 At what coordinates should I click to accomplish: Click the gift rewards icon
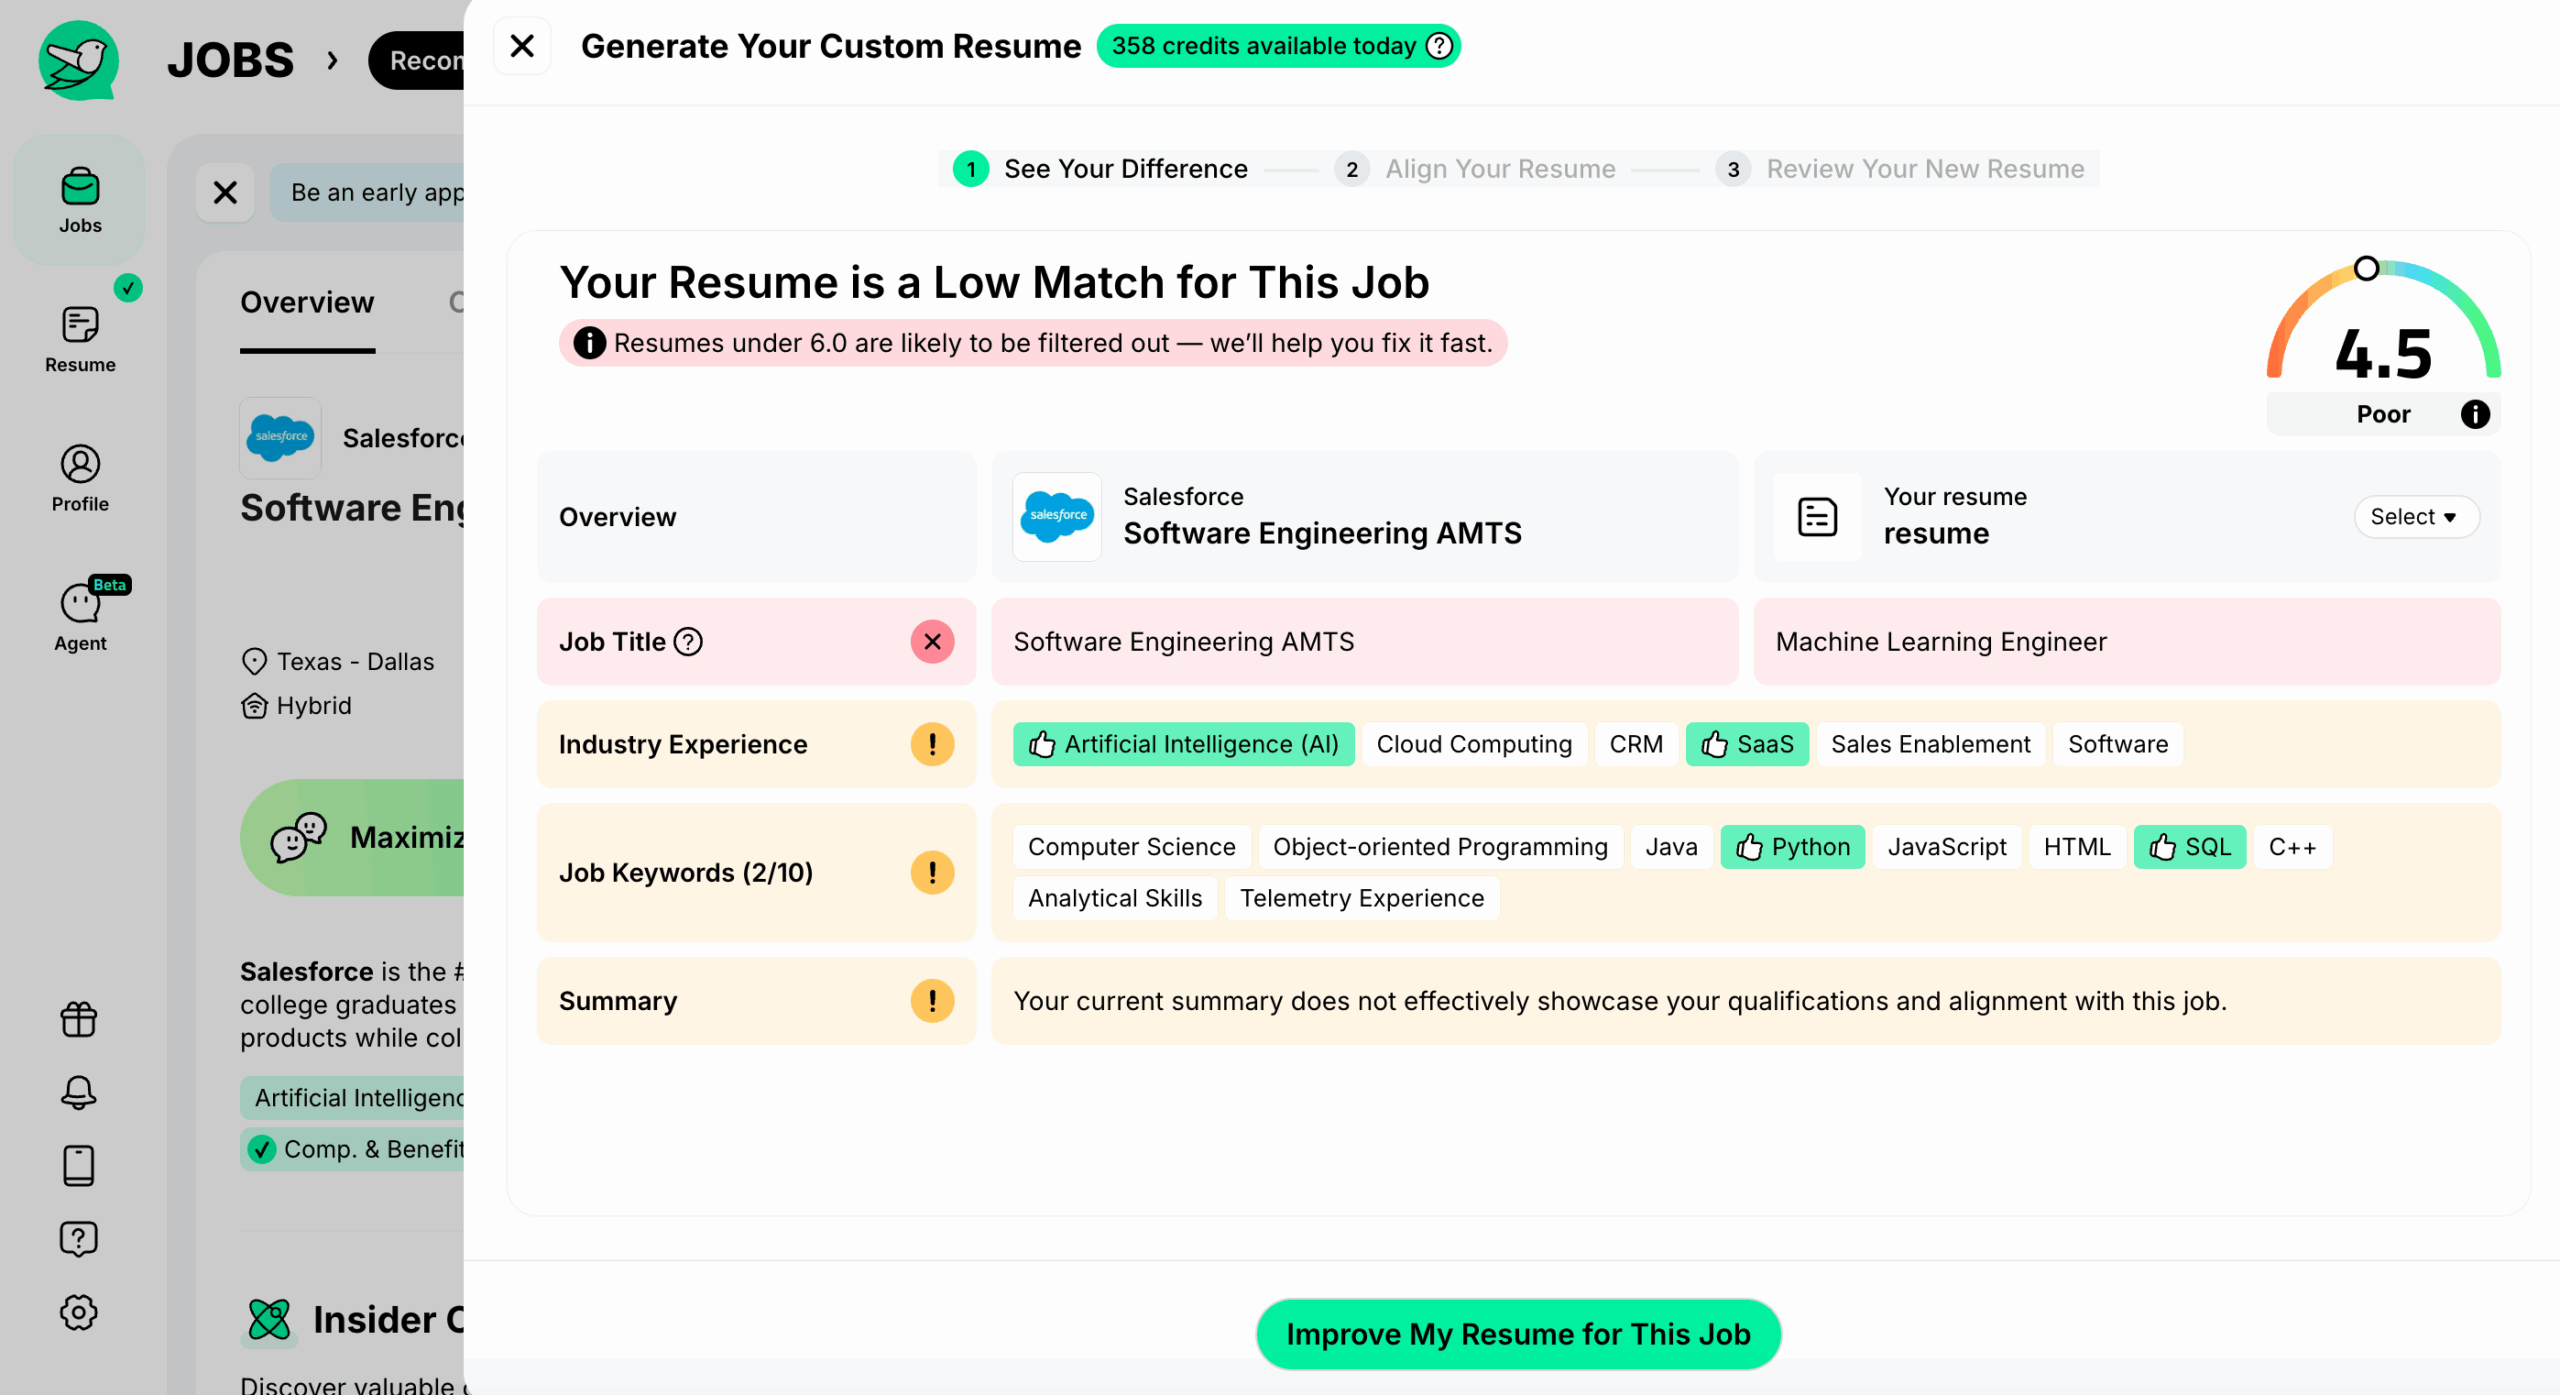tap(79, 1019)
